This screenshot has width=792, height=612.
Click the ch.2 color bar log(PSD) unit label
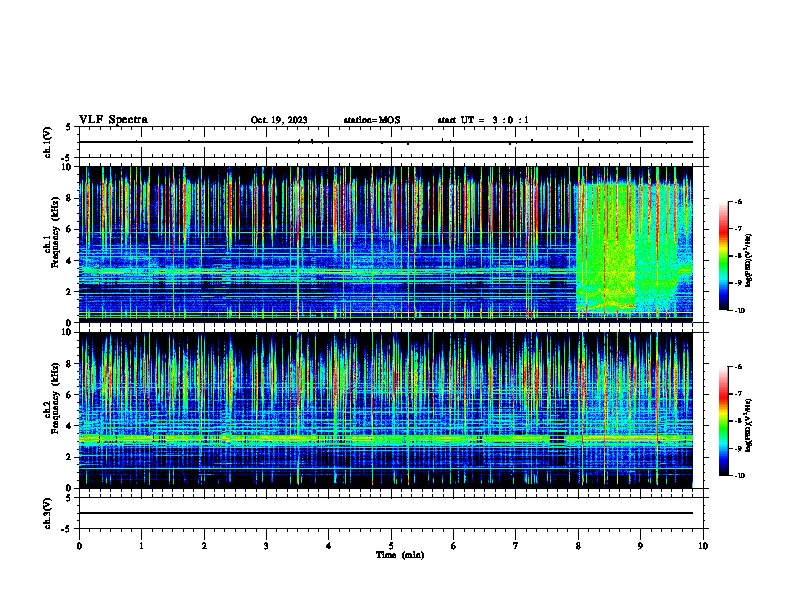(749, 425)
